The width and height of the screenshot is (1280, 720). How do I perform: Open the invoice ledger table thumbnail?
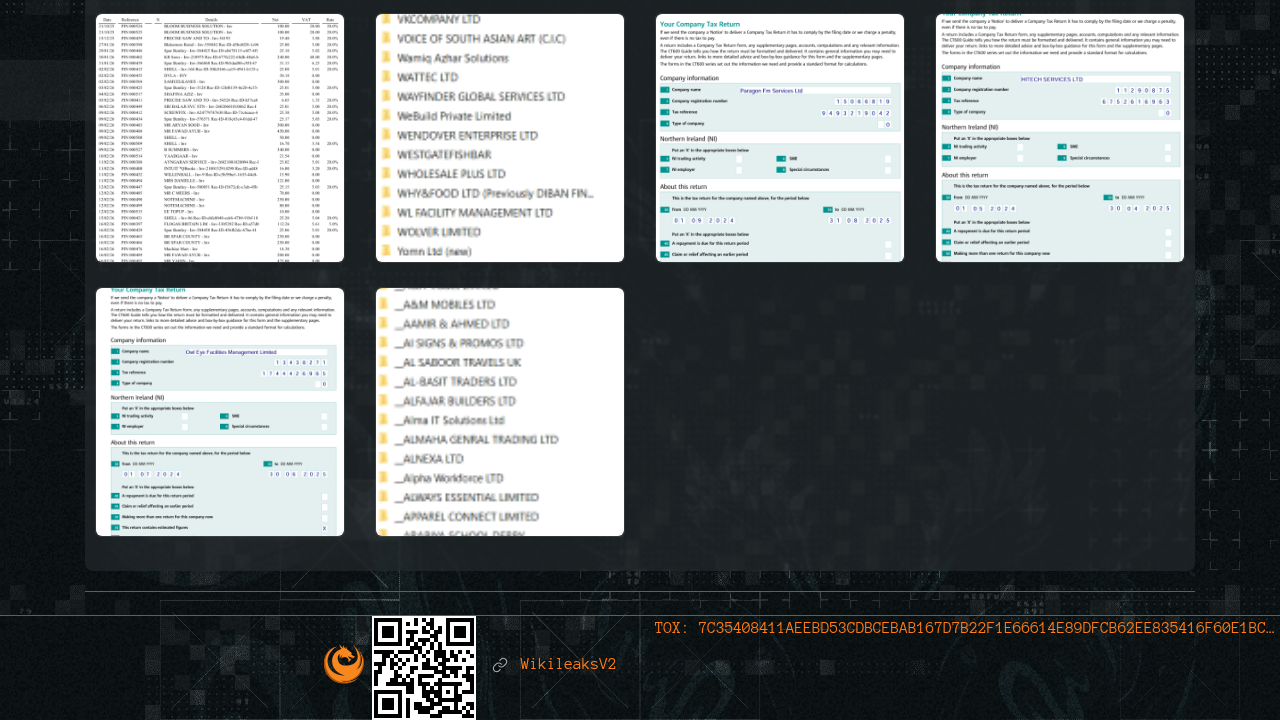220,138
